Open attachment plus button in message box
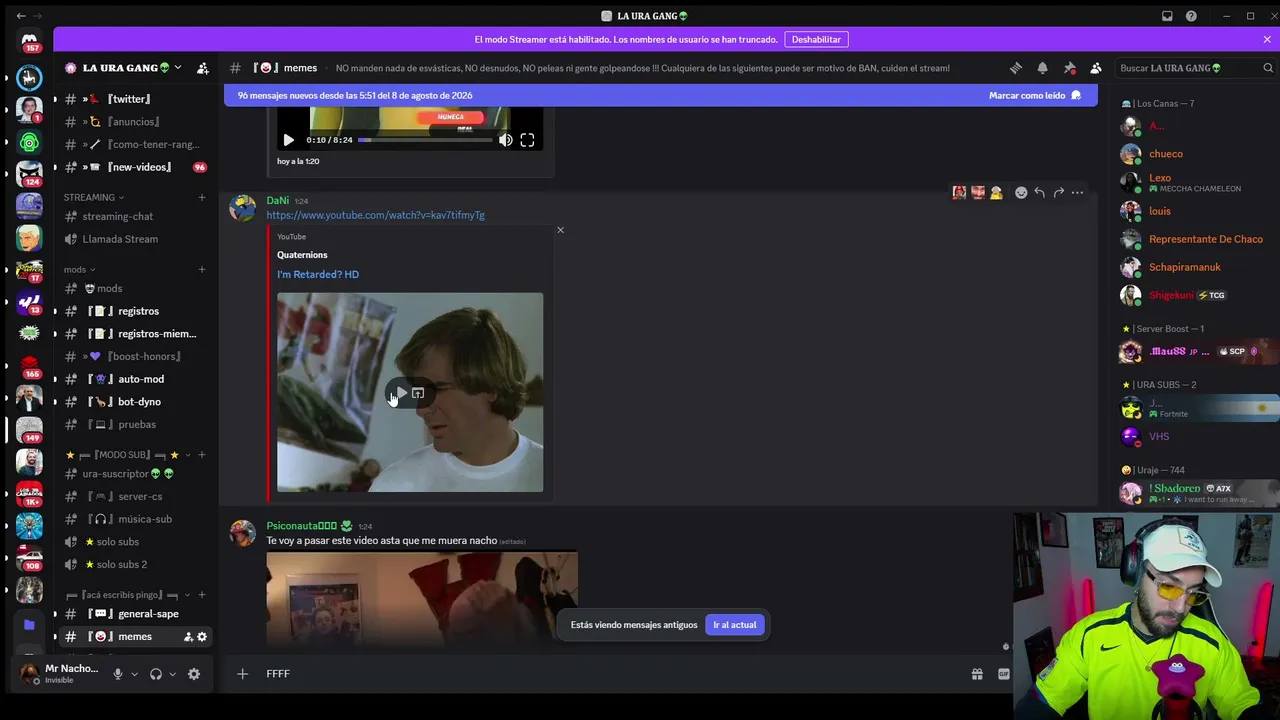 242,674
